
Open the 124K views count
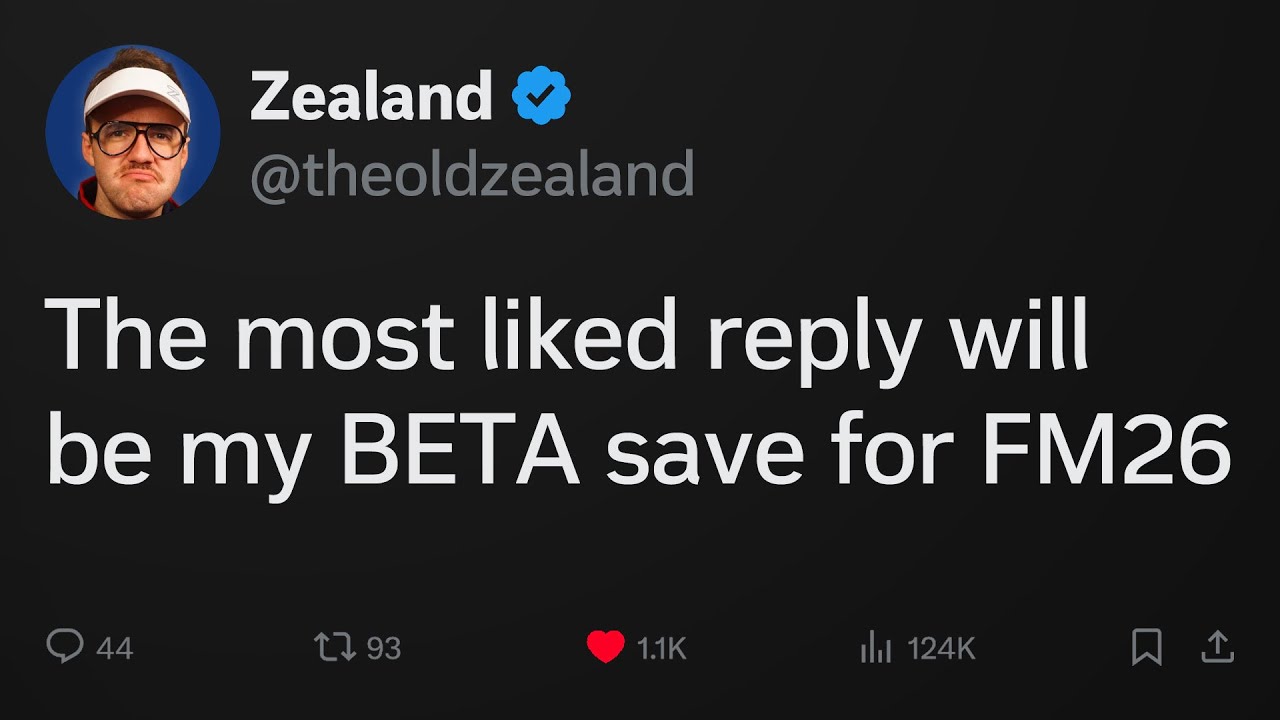click(941, 649)
